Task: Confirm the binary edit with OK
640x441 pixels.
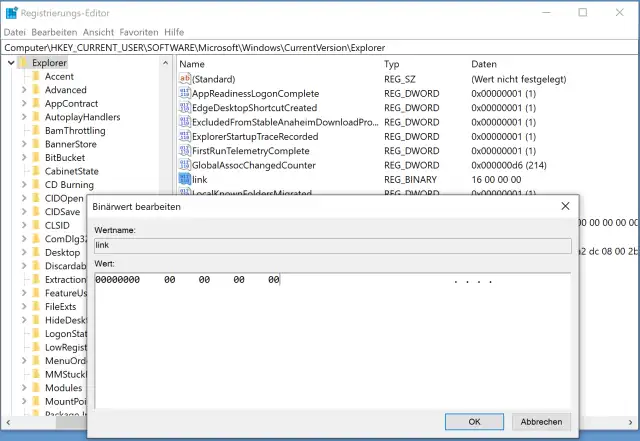Action: (474, 421)
